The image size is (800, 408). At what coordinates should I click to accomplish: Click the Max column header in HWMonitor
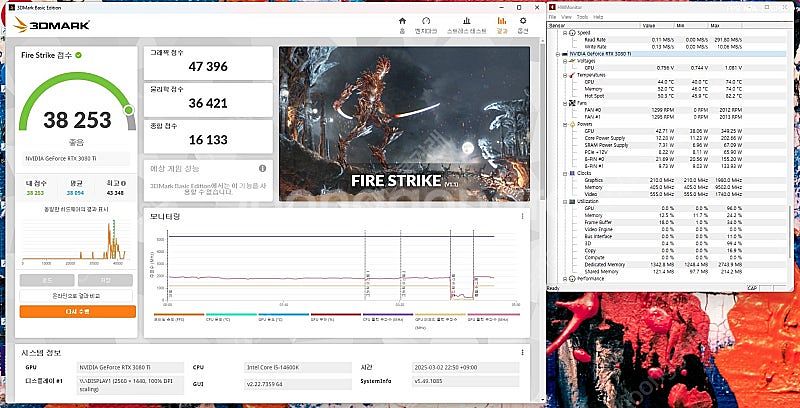click(724, 25)
